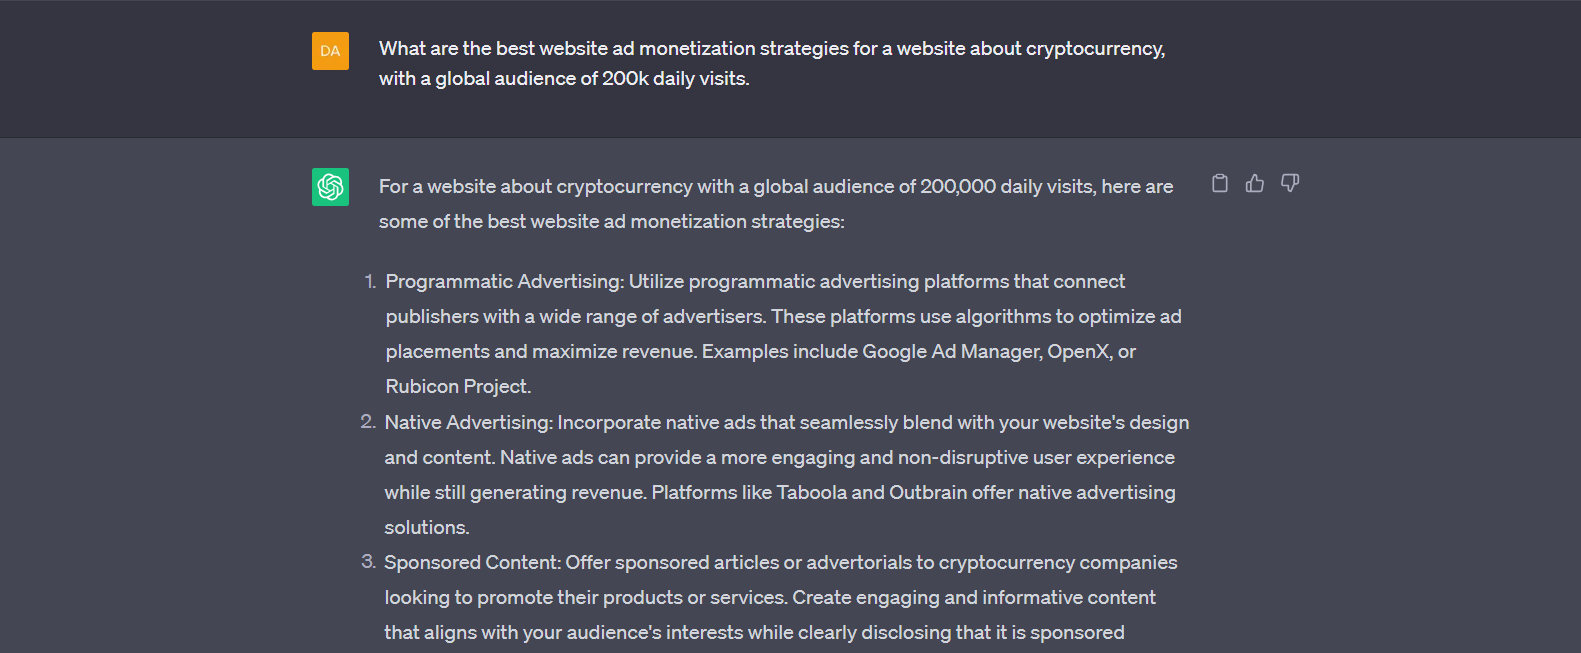Click the list number "3." marker
The image size is (1581, 653).
coord(368,563)
